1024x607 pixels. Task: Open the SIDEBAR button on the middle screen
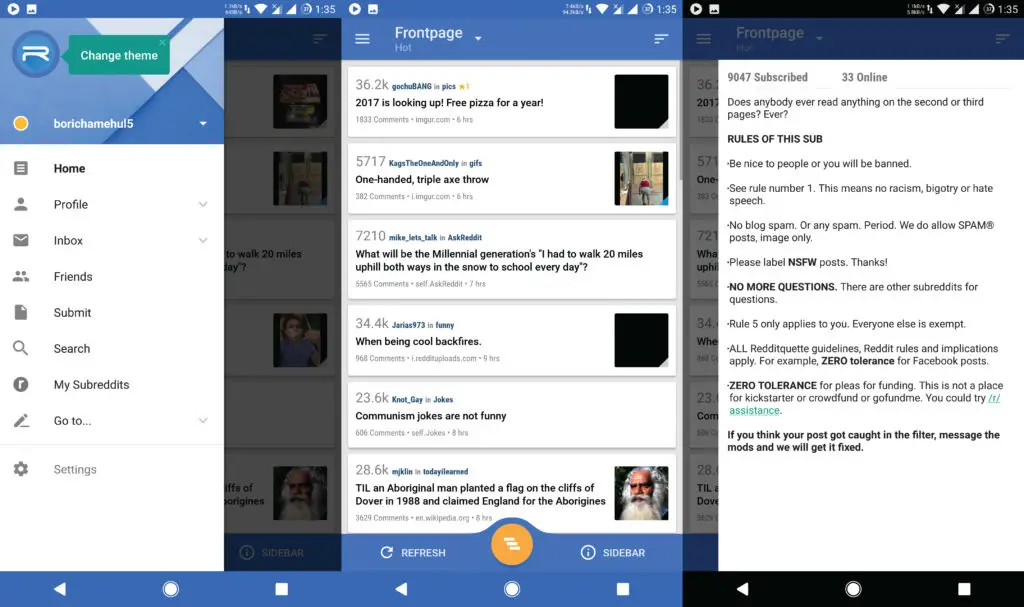pyautogui.click(x=613, y=553)
